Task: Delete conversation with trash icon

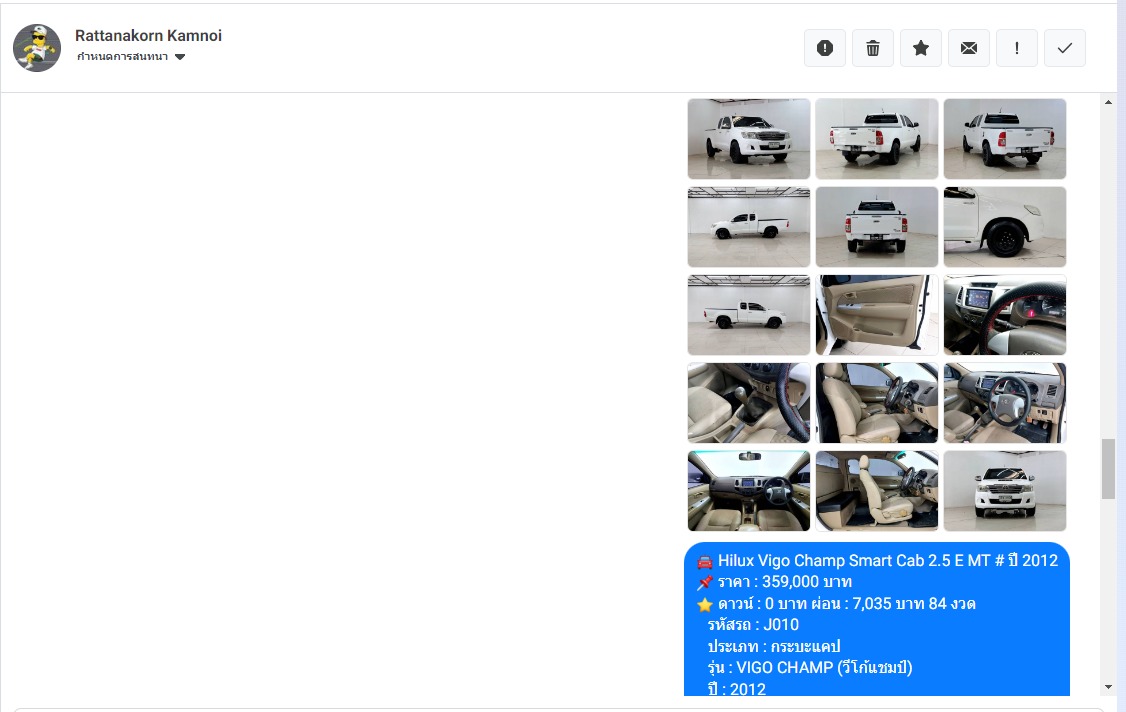Action: (x=873, y=48)
